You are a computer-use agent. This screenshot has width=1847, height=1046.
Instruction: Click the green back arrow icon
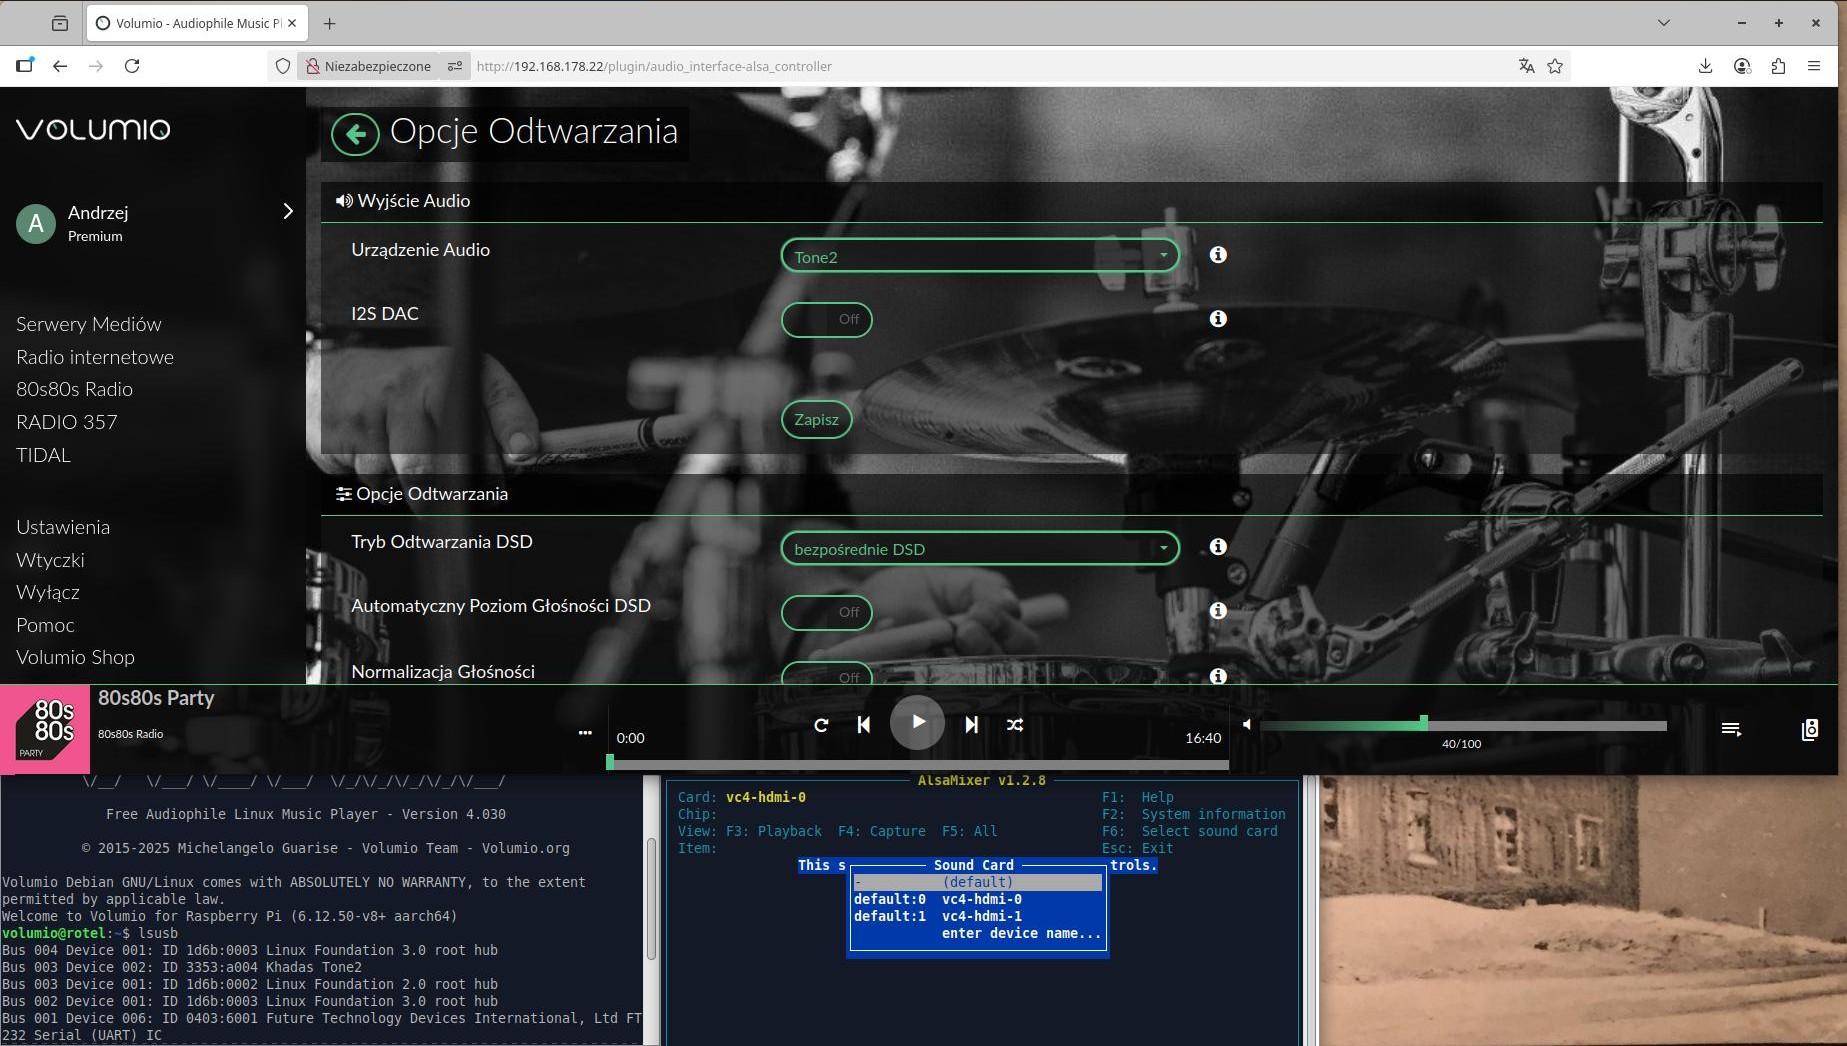pos(355,134)
